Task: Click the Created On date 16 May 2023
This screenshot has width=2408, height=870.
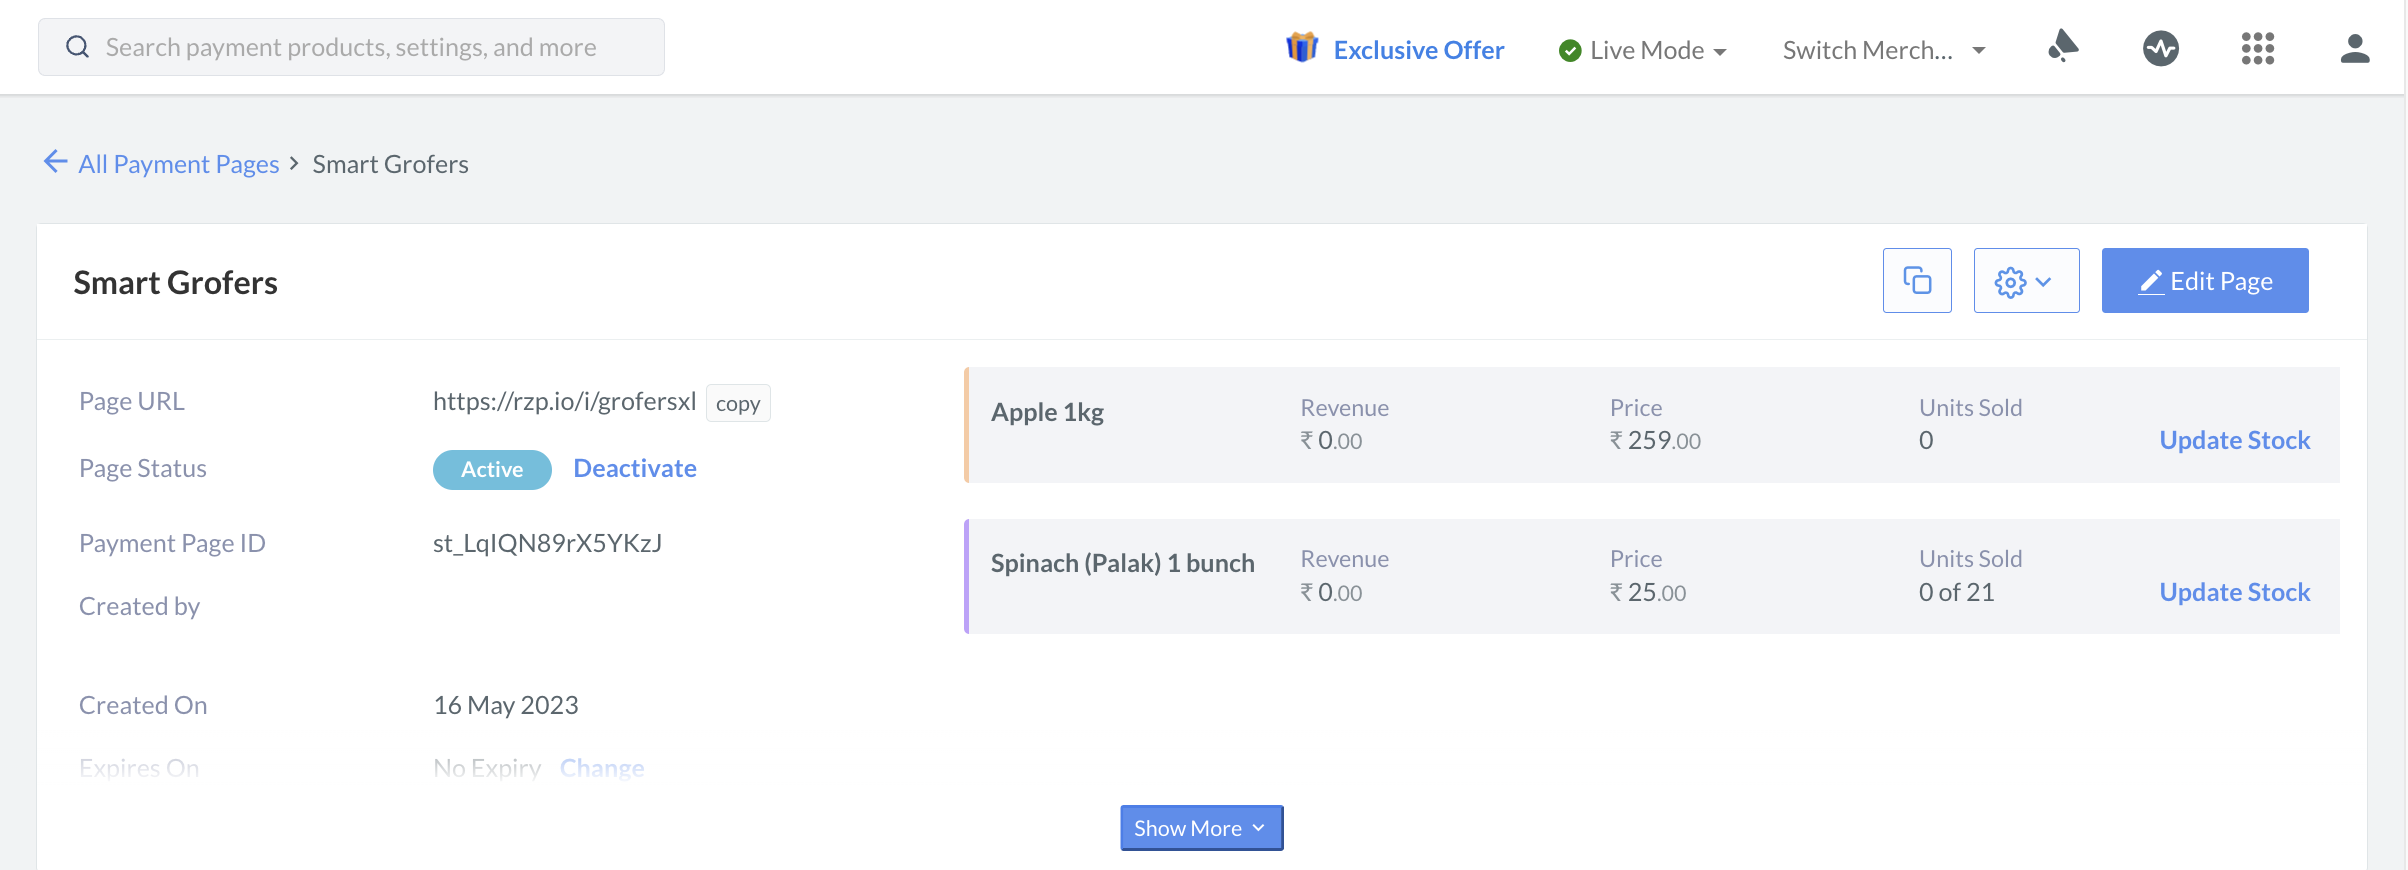Action: click(506, 705)
